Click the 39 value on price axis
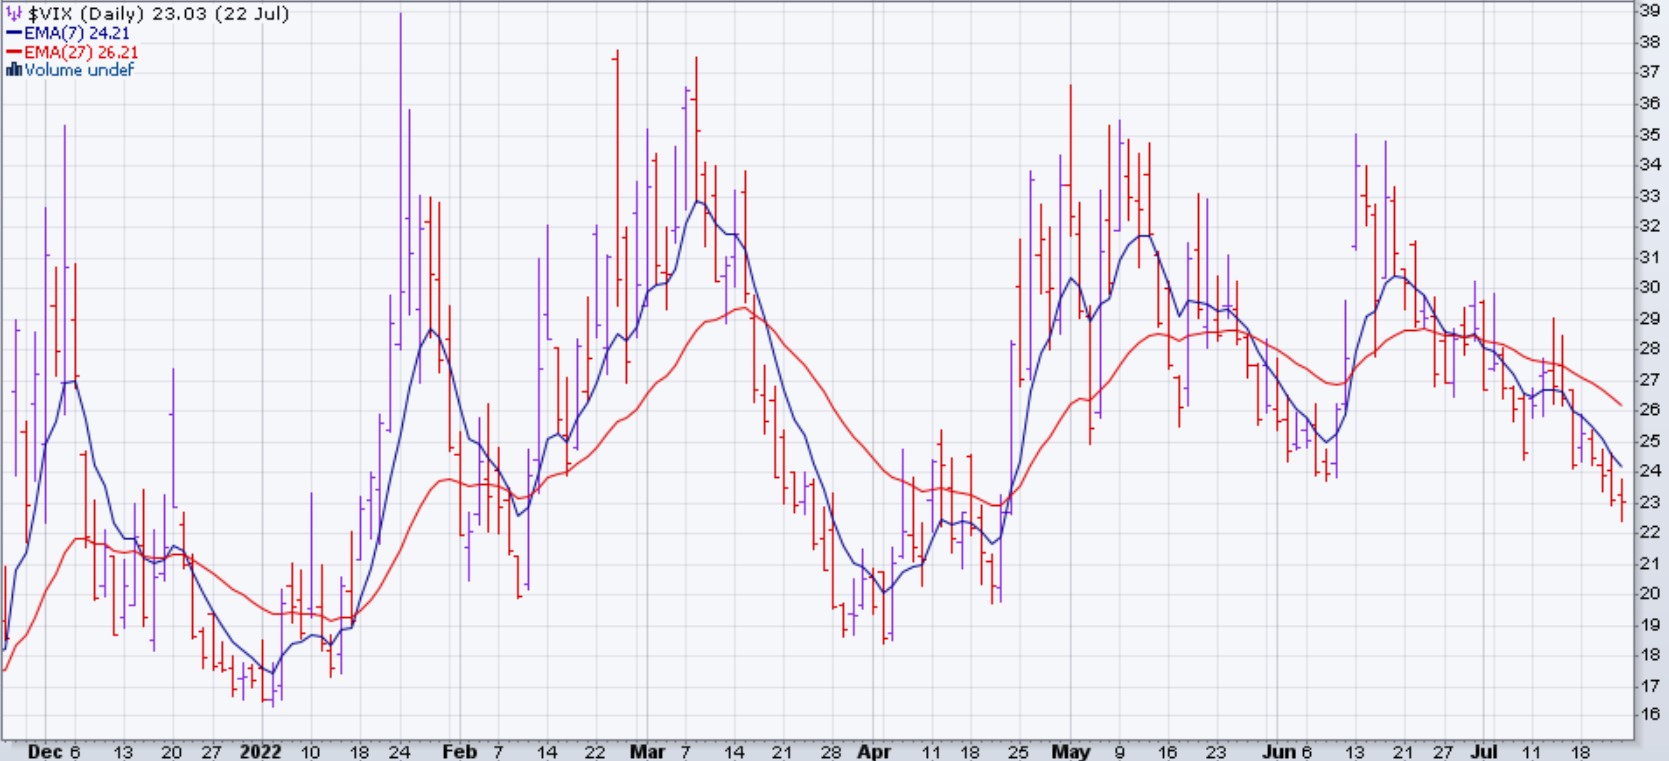The image size is (1669, 761). (1649, 11)
